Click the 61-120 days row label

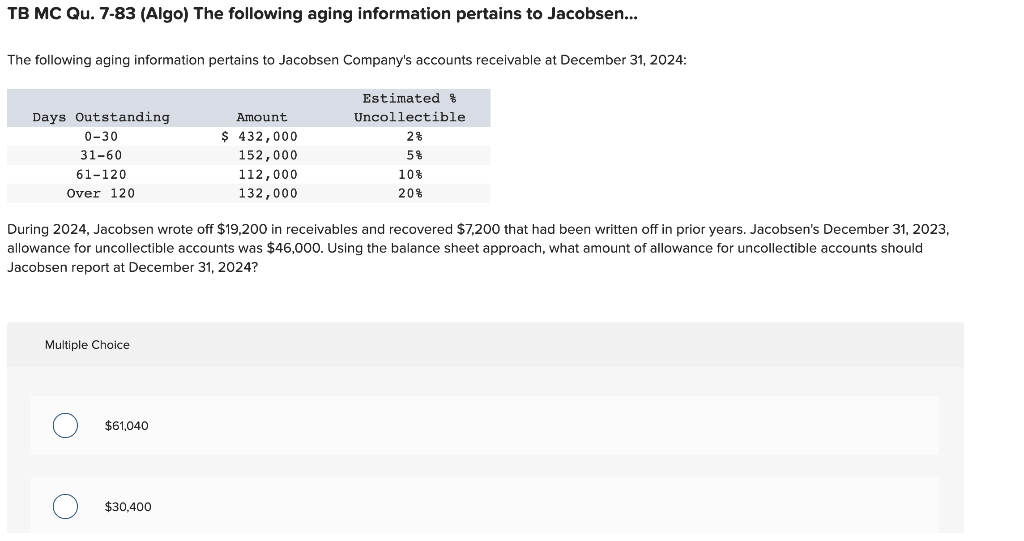(x=101, y=174)
